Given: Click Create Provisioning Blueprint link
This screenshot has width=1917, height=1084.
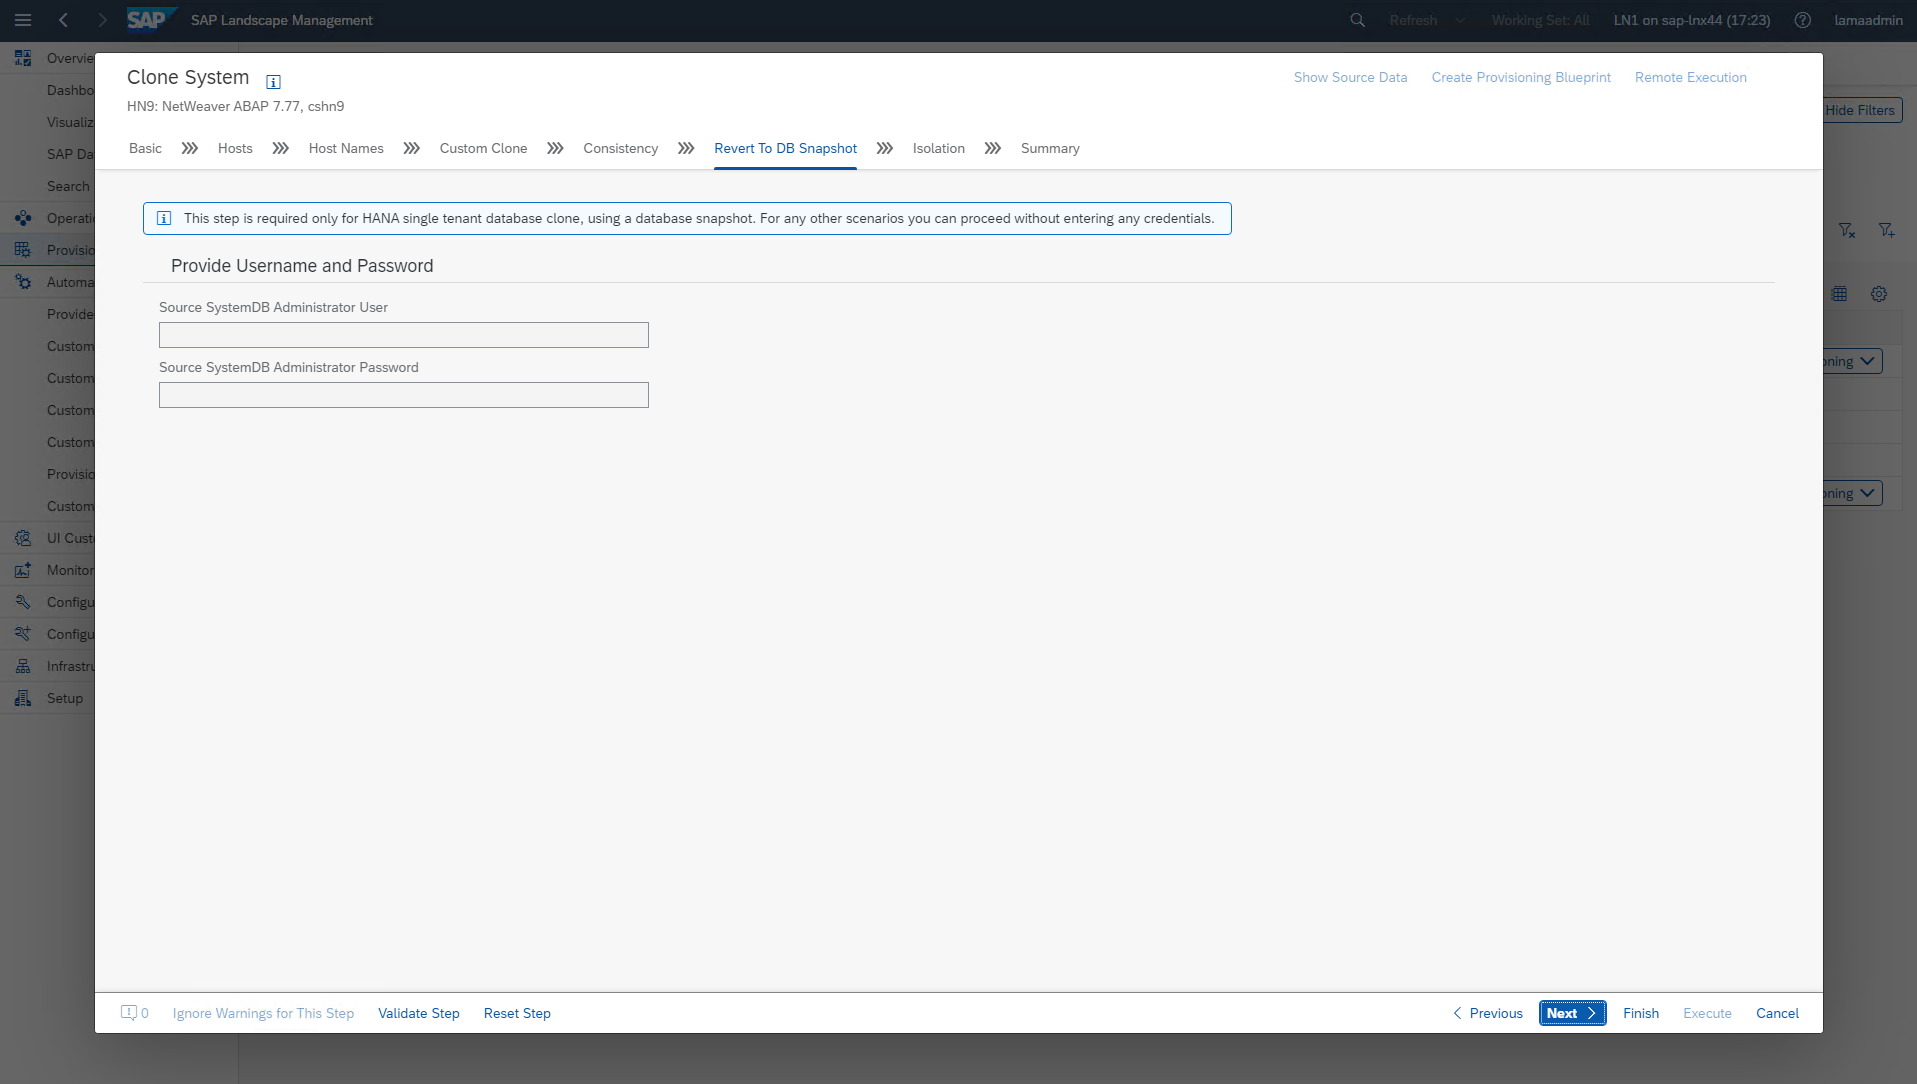Looking at the screenshot, I should 1521,77.
